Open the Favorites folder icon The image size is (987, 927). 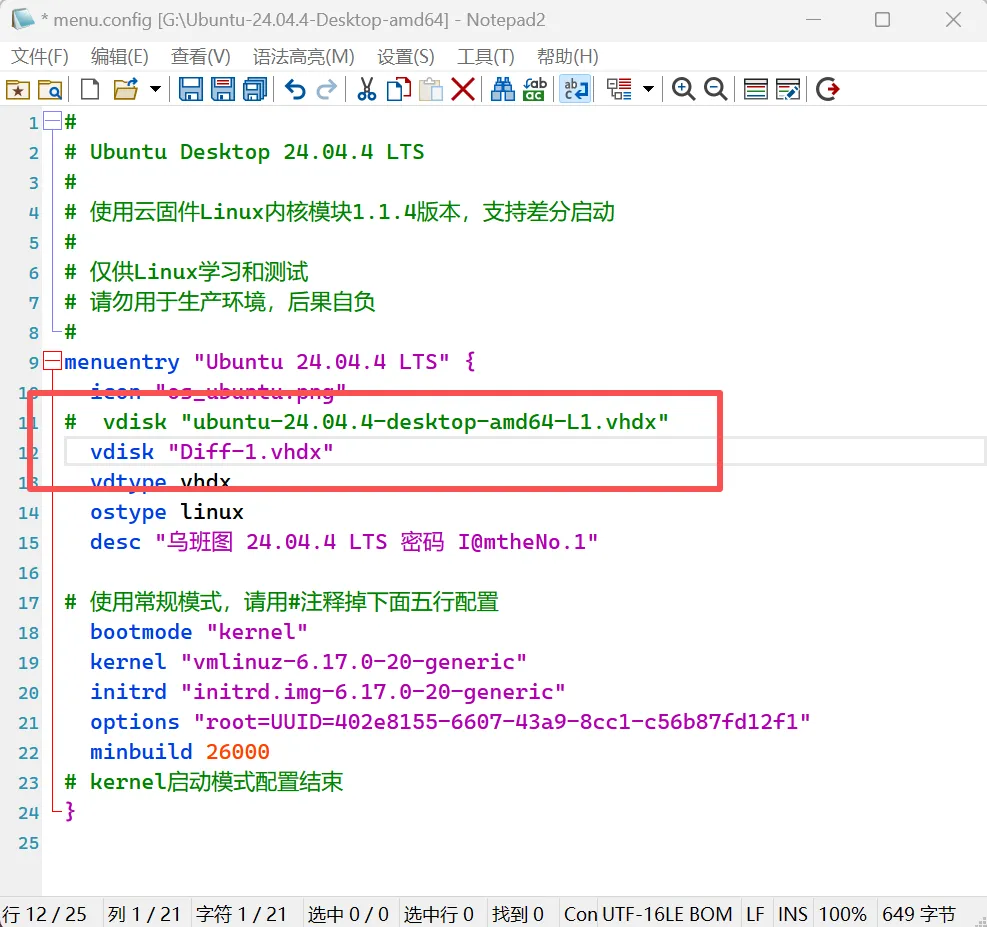pos(18,89)
